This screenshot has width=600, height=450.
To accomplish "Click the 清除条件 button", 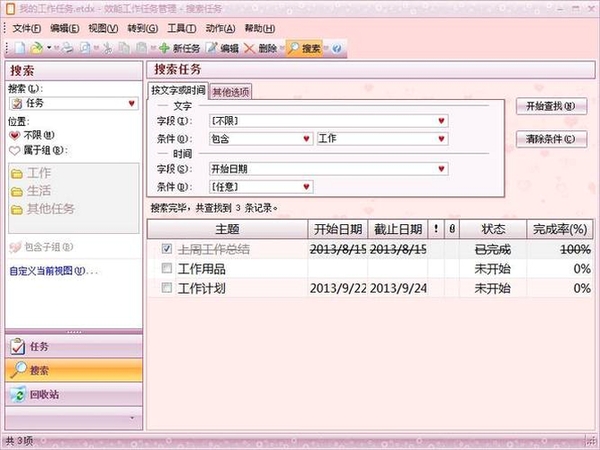I will click(x=551, y=139).
